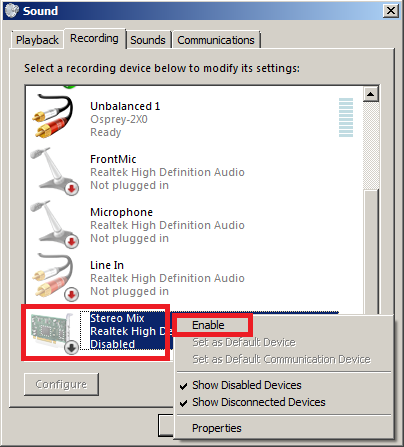Click the Microphone device icon
404x447 pixels.
click(54, 224)
